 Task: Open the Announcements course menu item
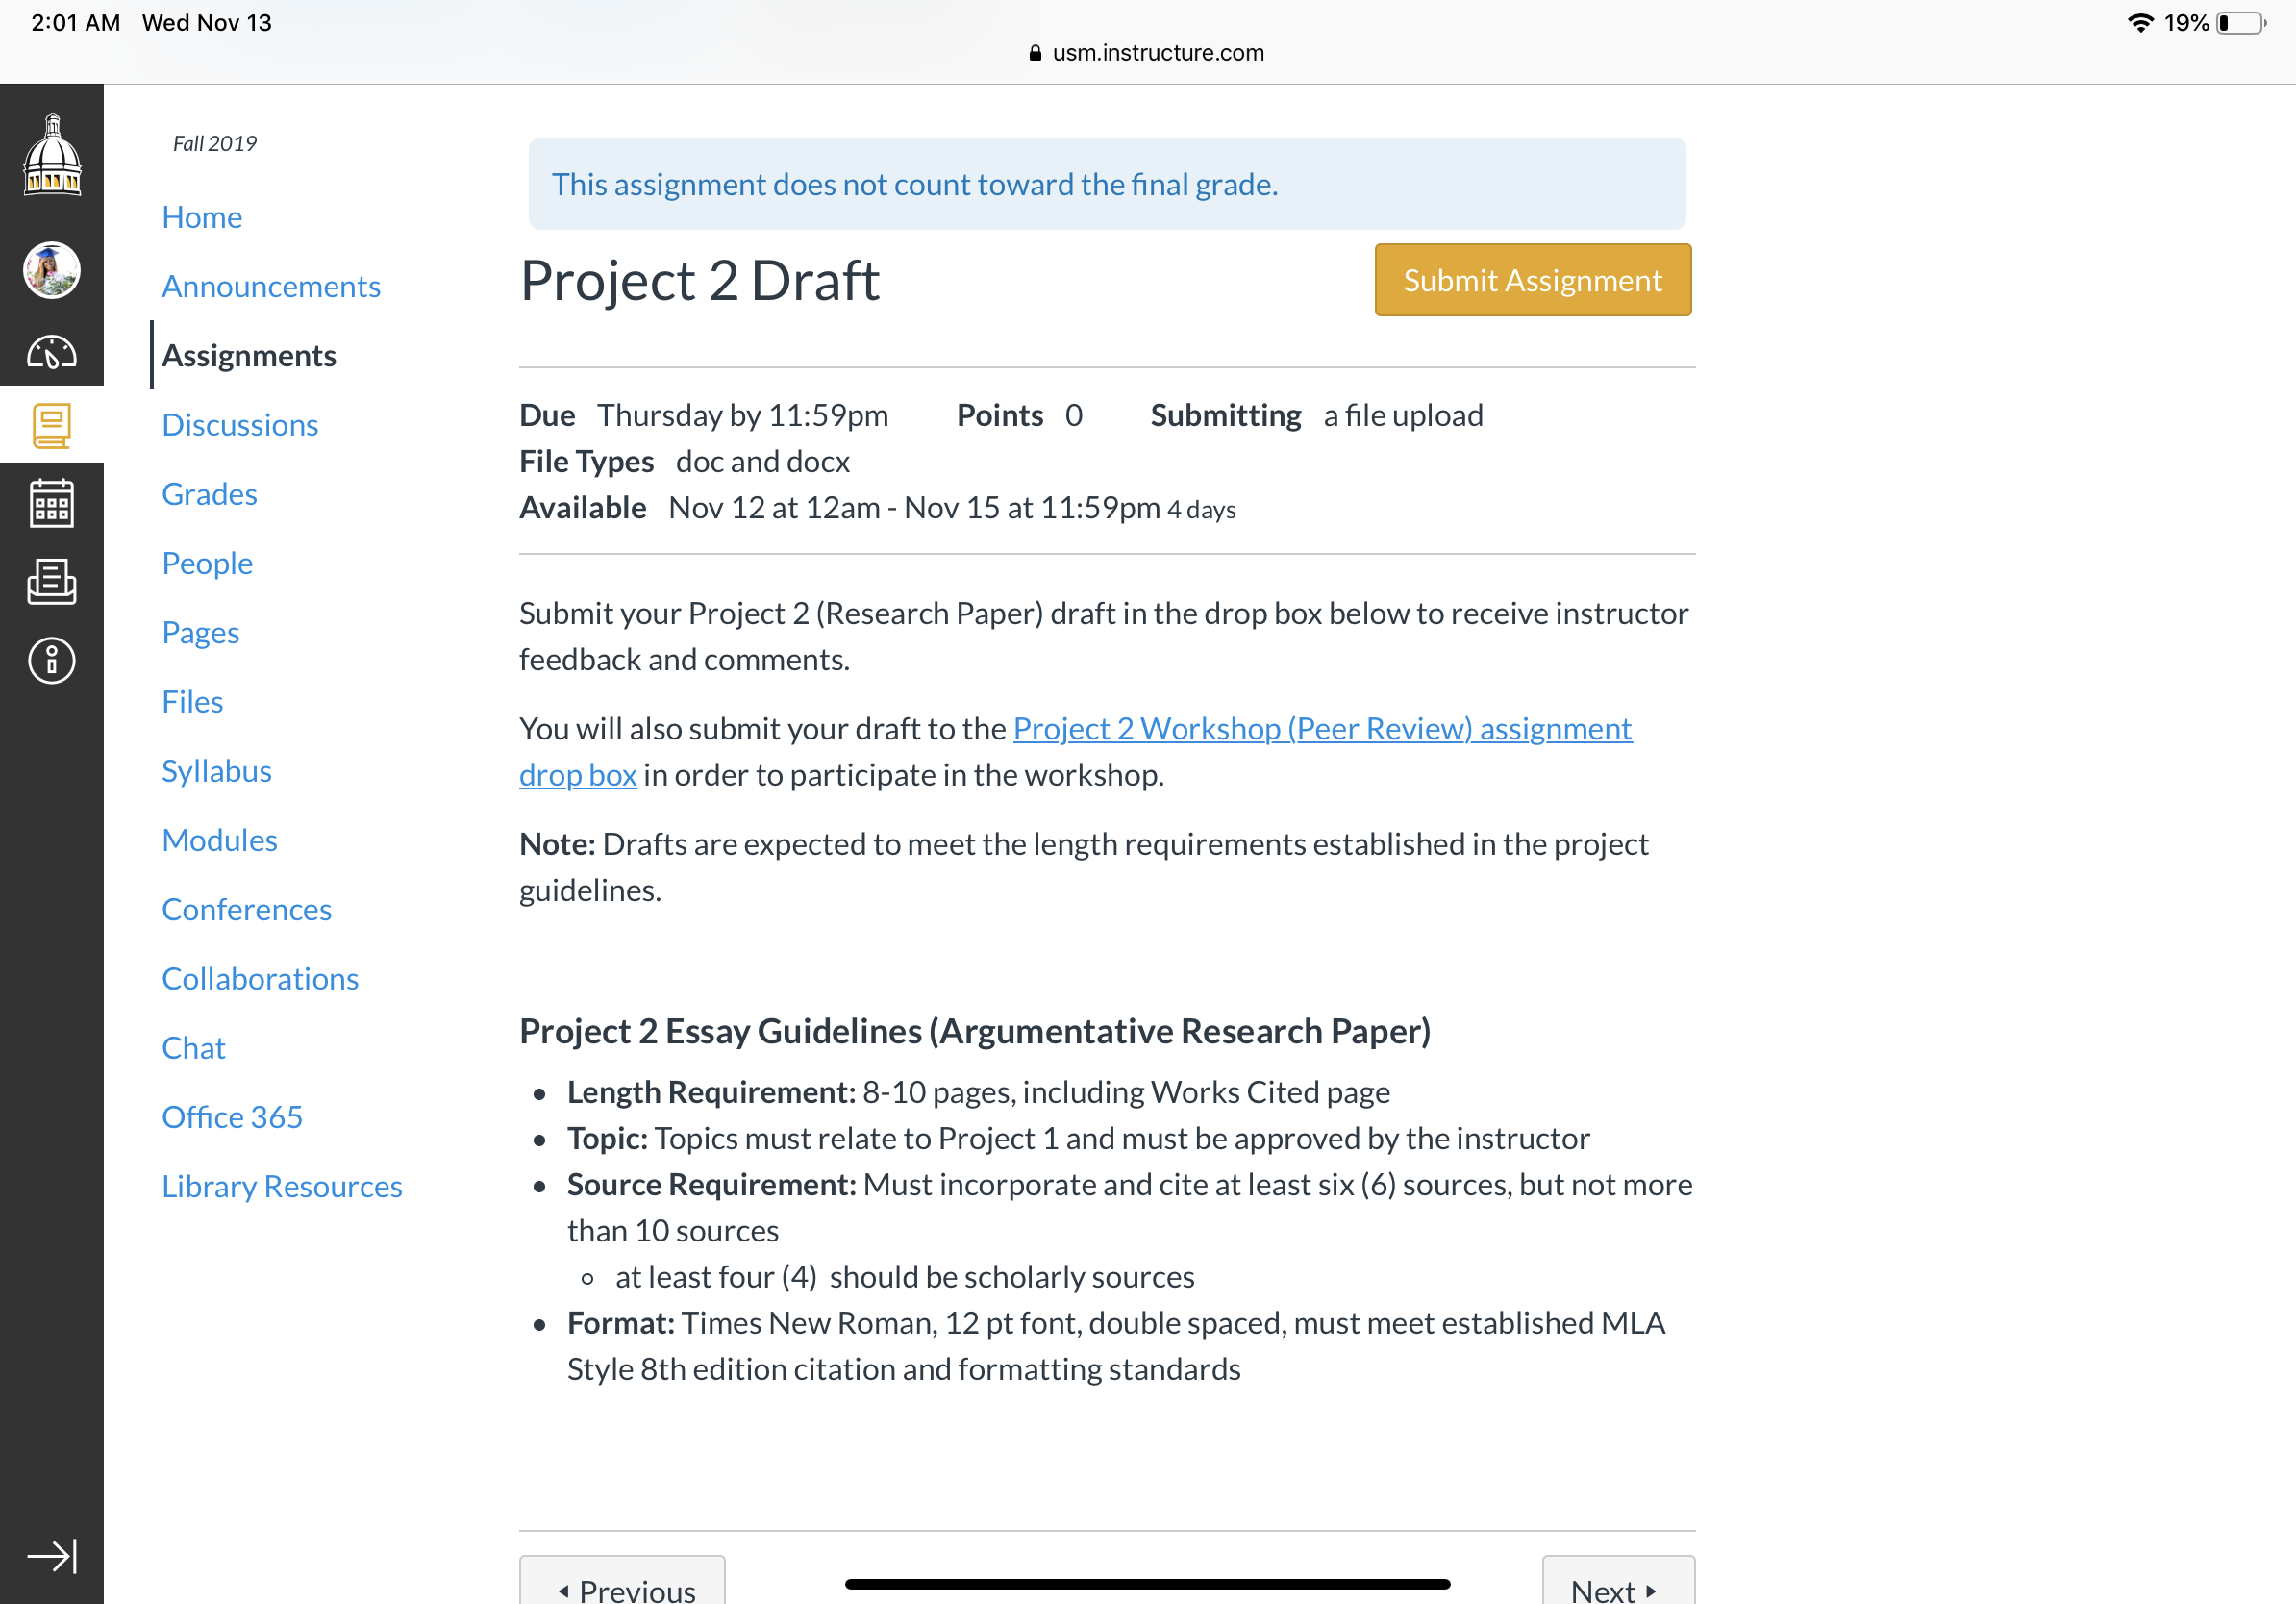point(271,286)
